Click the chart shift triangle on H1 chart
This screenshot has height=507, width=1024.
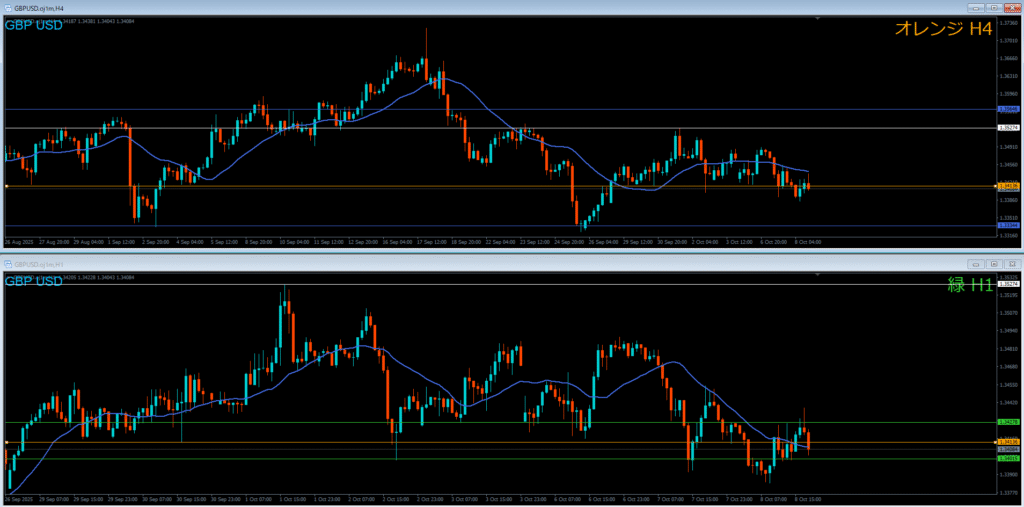pyautogui.click(x=818, y=274)
